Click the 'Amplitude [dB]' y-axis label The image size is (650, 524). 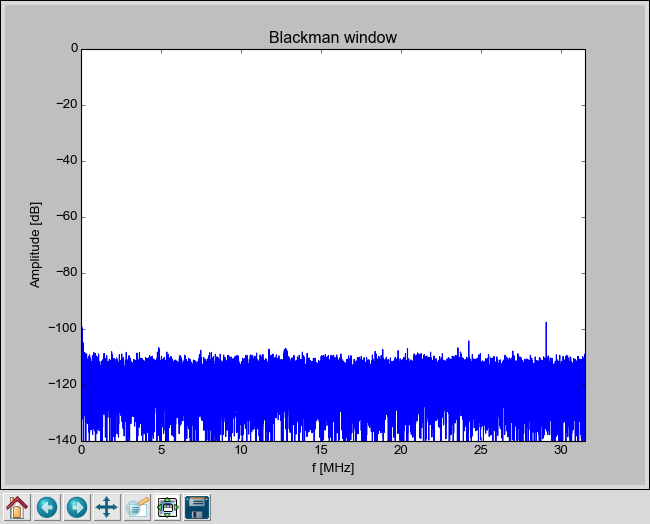coord(35,245)
